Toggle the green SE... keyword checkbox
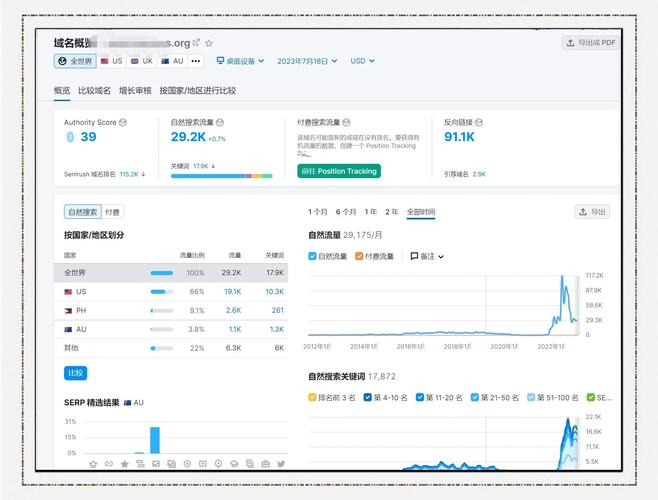The width and height of the screenshot is (658, 500). tap(590, 397)
